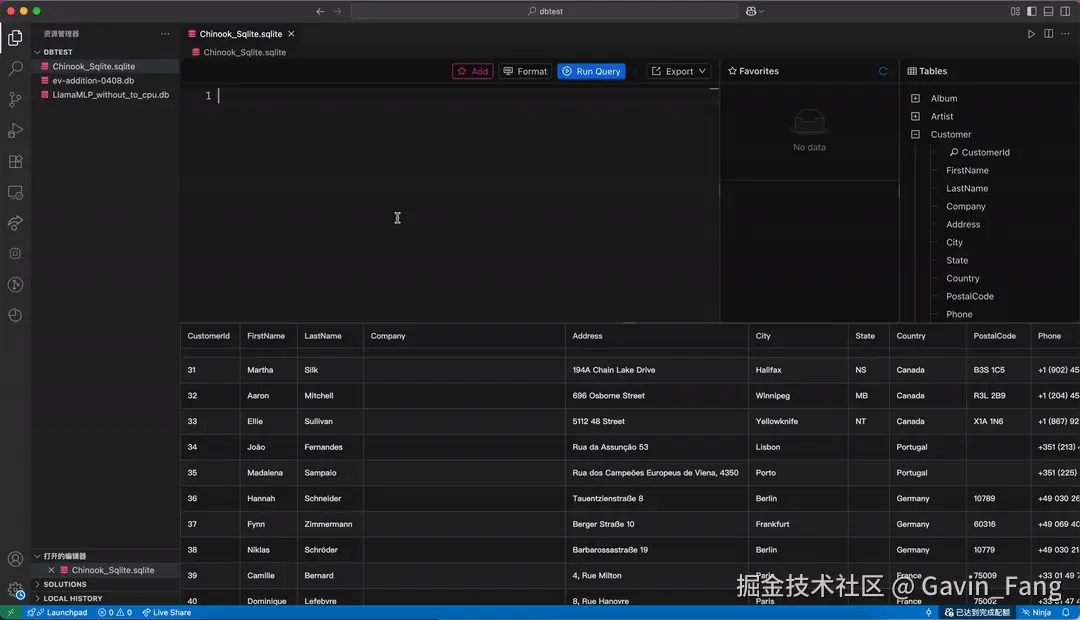Click the dbtest command center search
The height and width of the screenshot is (620, 1080).
544,11
